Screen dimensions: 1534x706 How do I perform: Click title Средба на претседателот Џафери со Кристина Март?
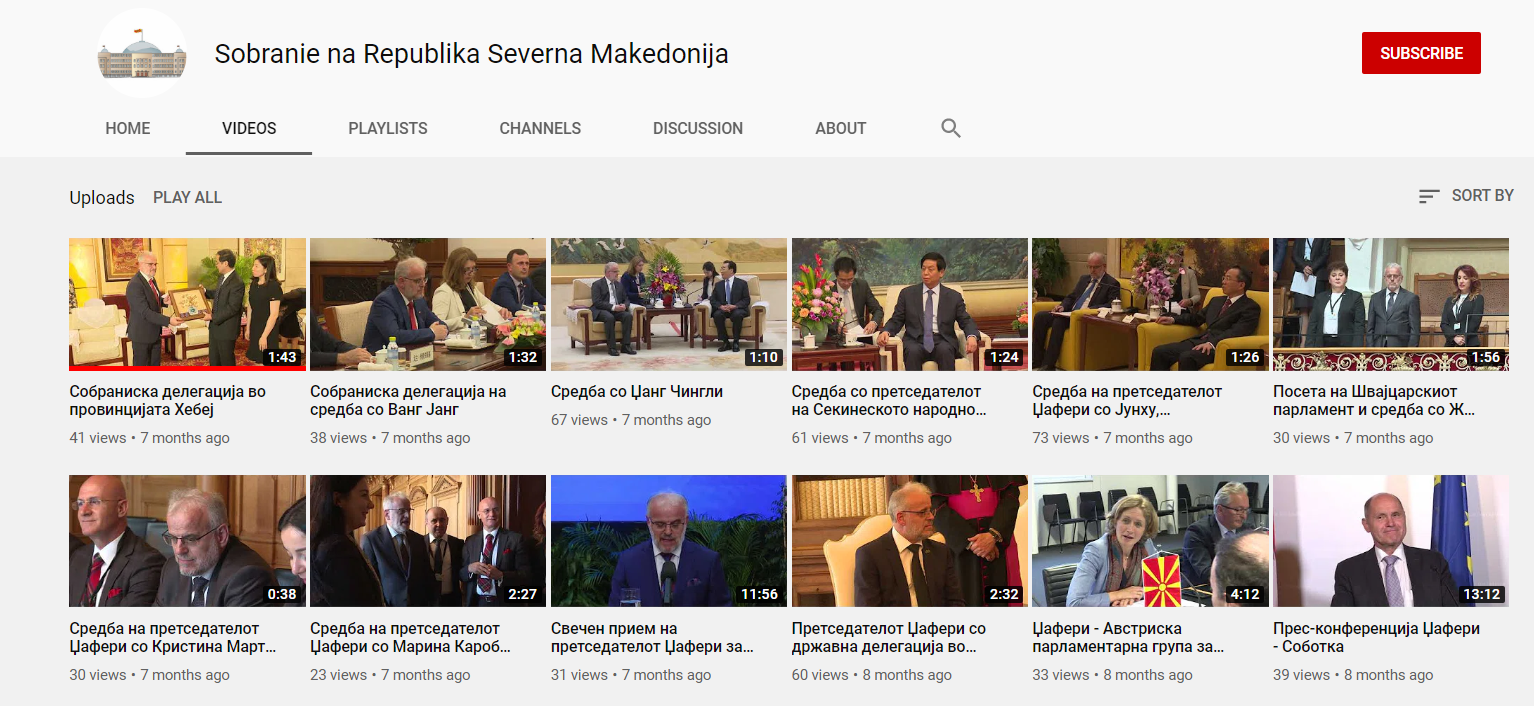tap(172, 637)
